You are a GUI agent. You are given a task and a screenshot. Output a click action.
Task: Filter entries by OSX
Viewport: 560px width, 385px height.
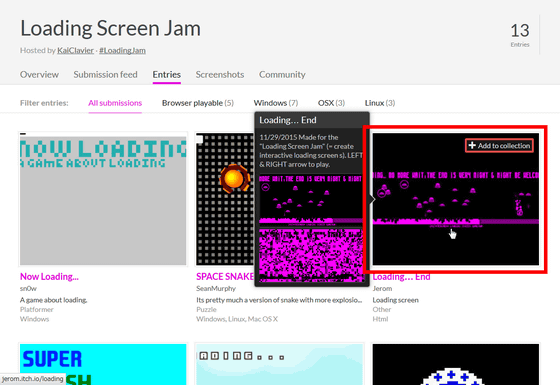pos(331,103)
